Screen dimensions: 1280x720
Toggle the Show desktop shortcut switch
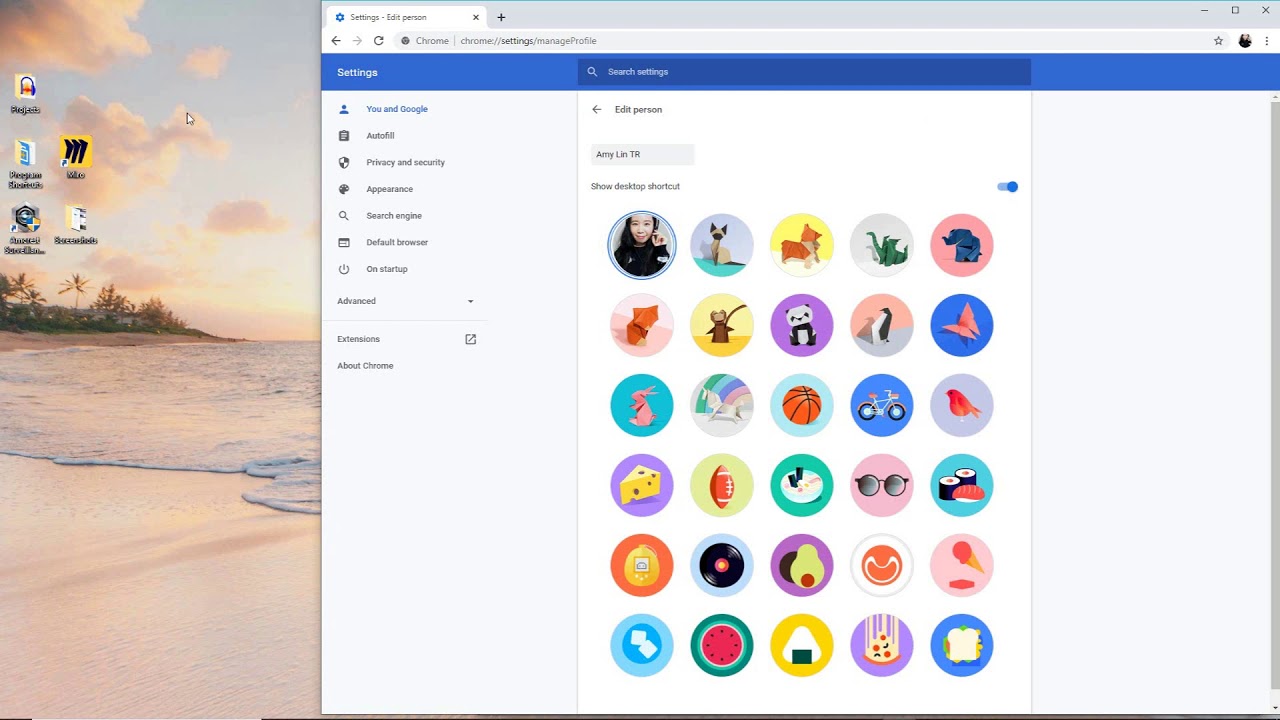[x=1007, y=187]
